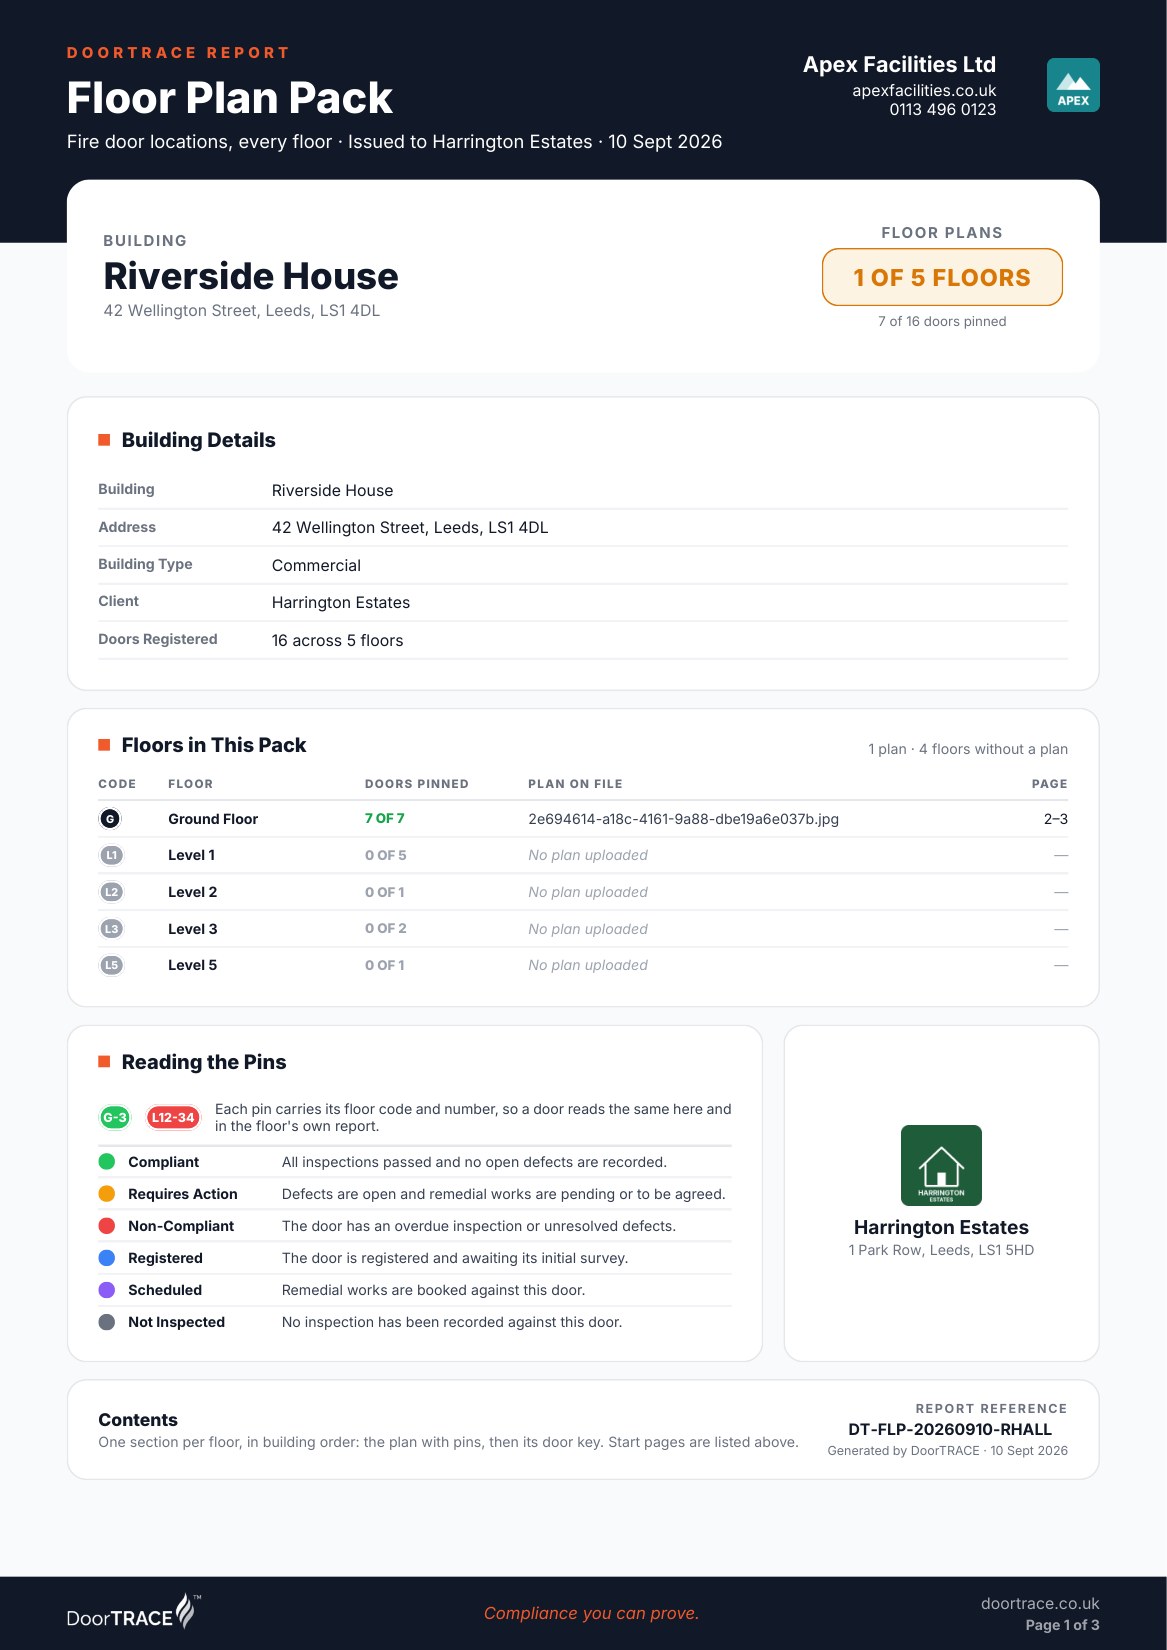Click the green G-3 sample pin

pos(115,1117)
